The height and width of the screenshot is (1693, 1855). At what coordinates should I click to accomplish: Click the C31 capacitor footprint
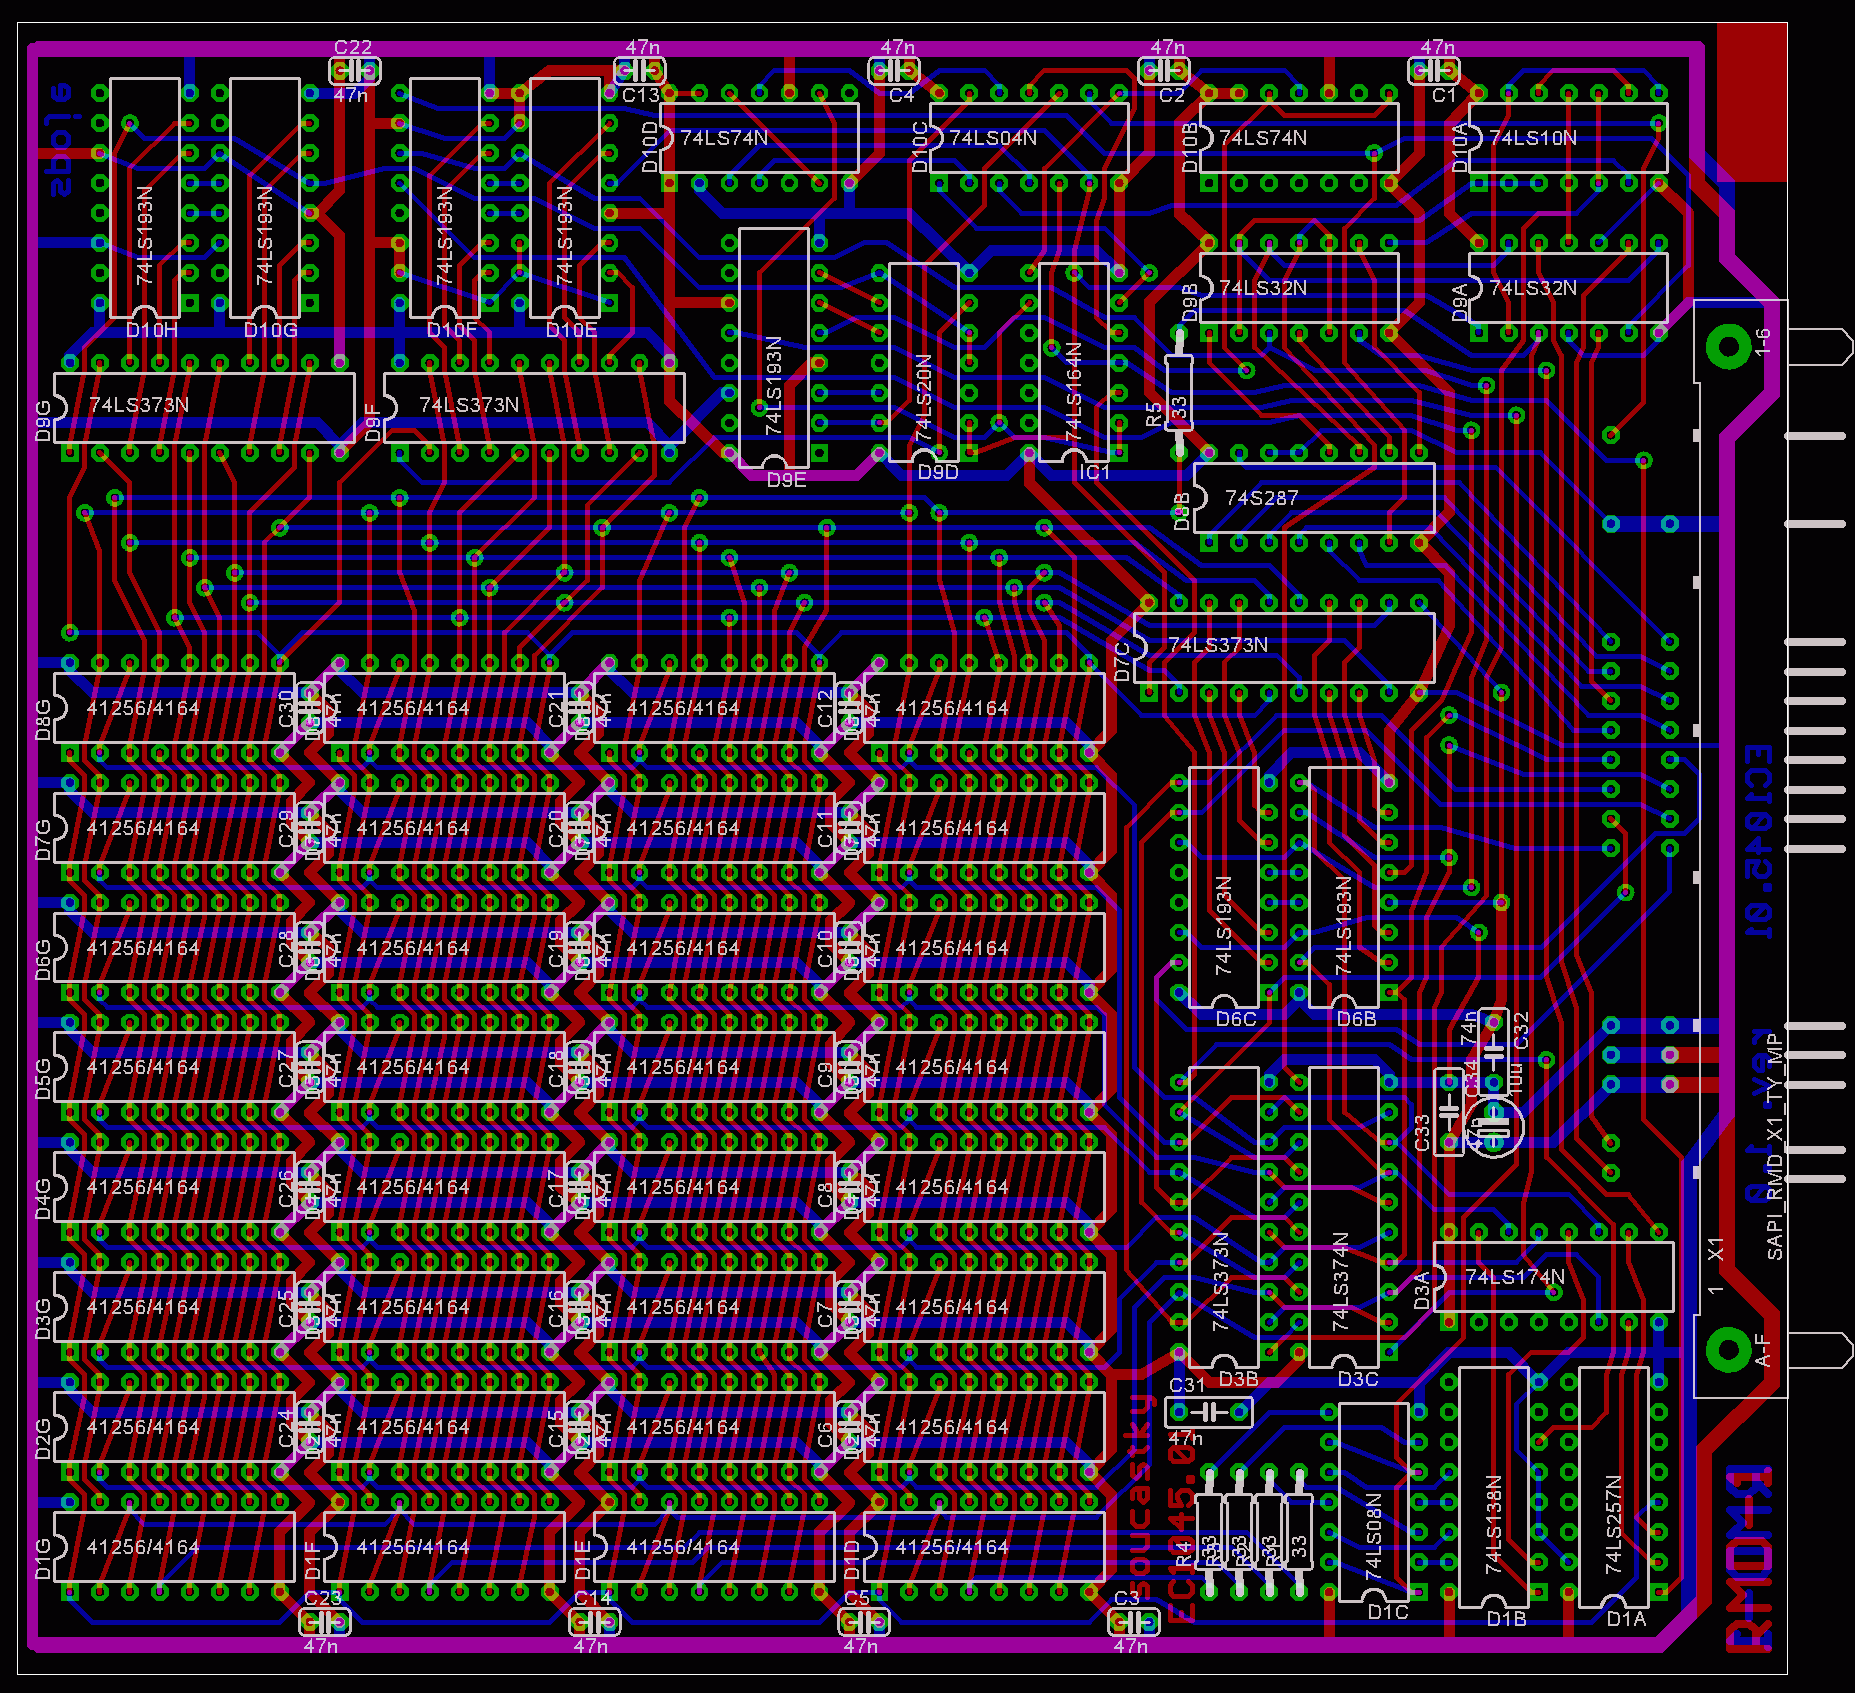click(1208, 1412)
